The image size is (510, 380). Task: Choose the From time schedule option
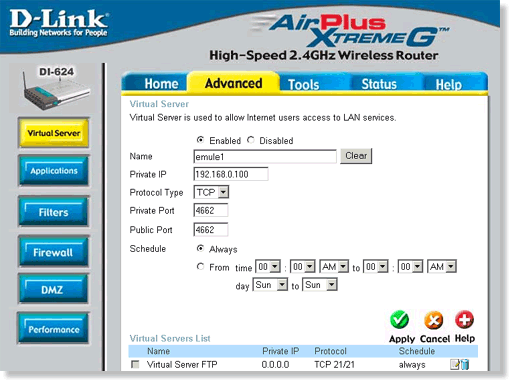[x=200, y=266]
